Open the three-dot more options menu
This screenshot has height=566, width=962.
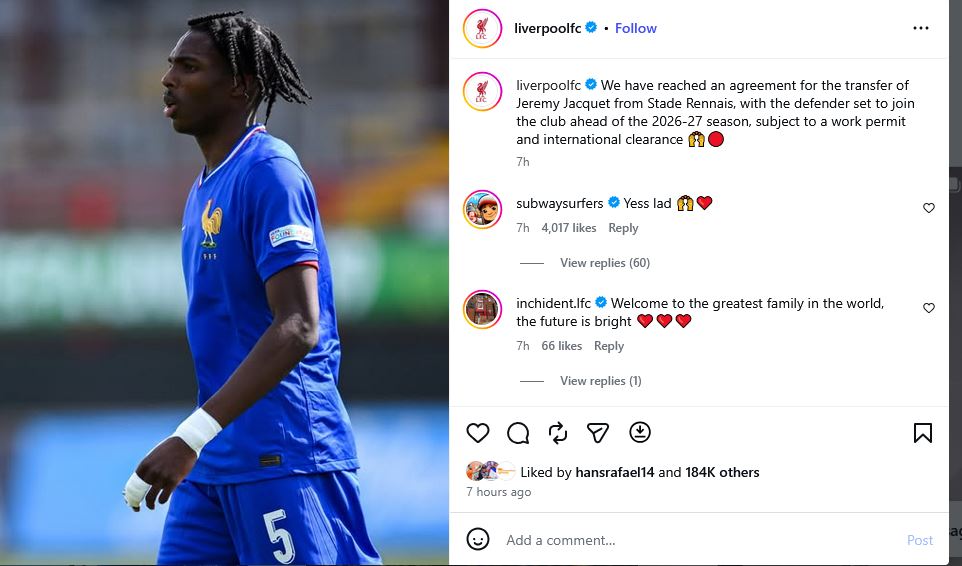click(921, 28)
